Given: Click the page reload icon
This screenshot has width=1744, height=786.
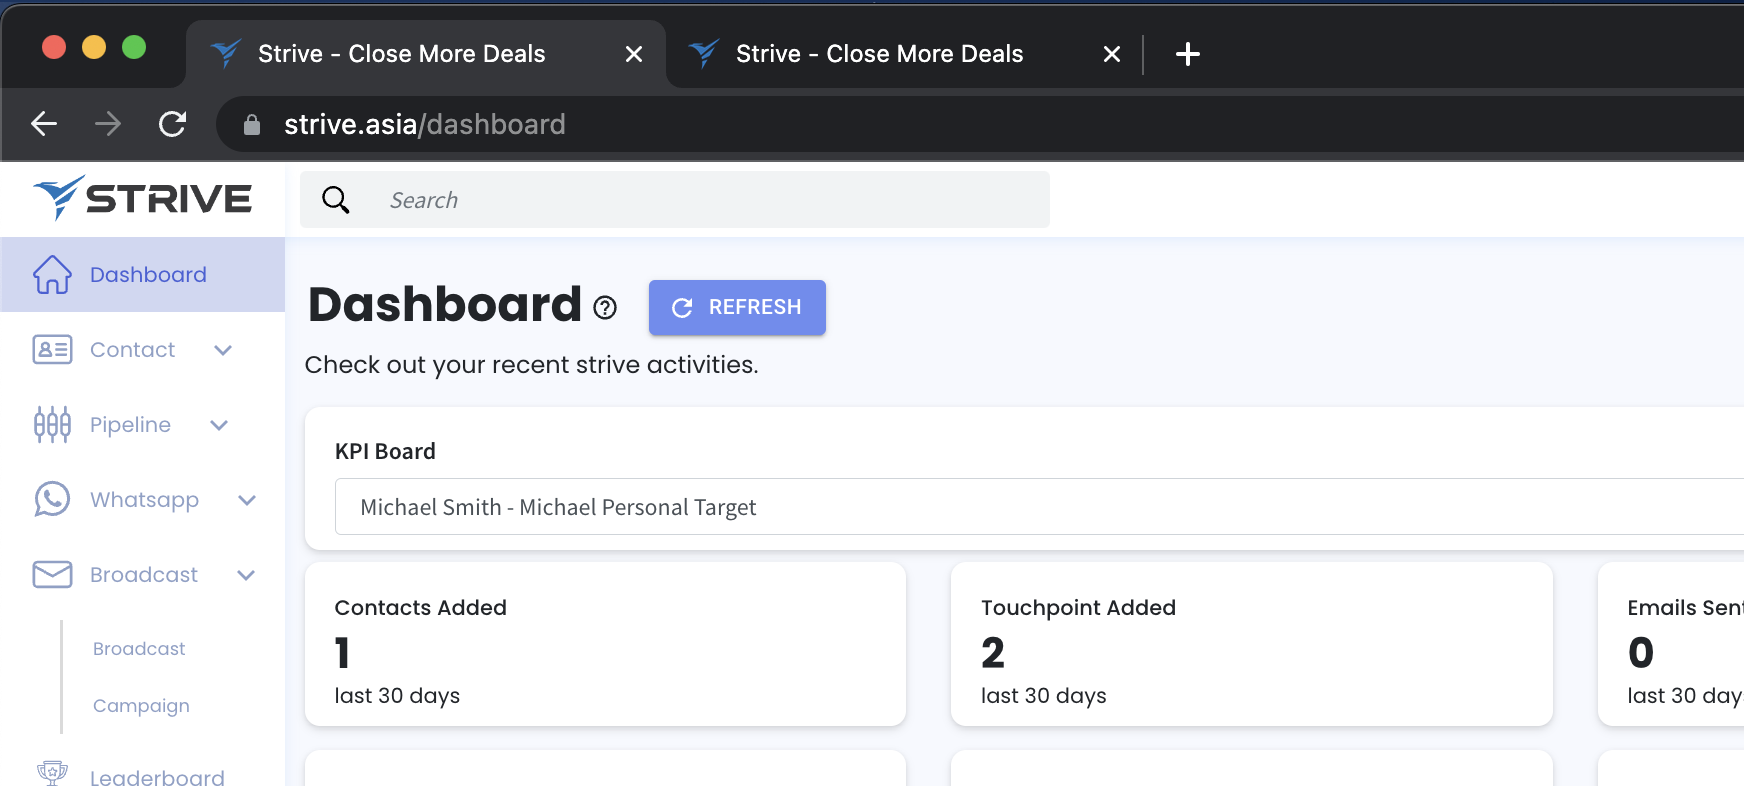Looking at the screenshot, I should point(172,124).
